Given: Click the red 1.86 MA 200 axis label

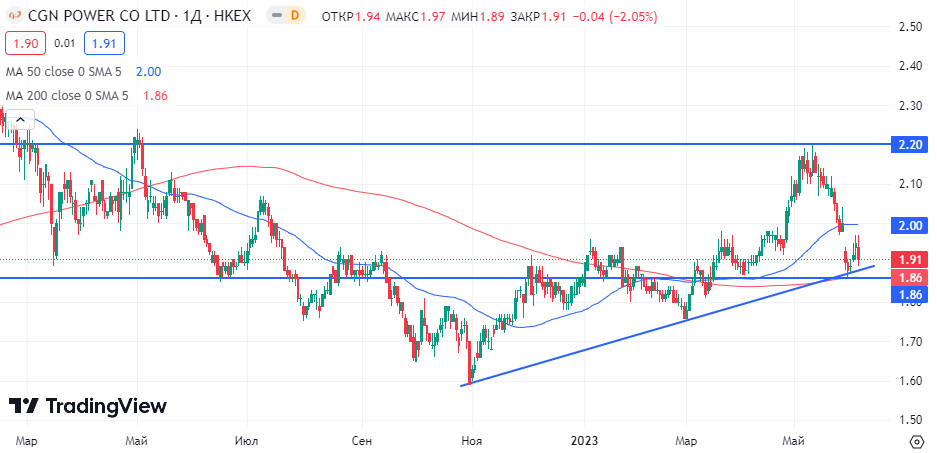Looking at the screenshot, I should (x=909, y=277).
